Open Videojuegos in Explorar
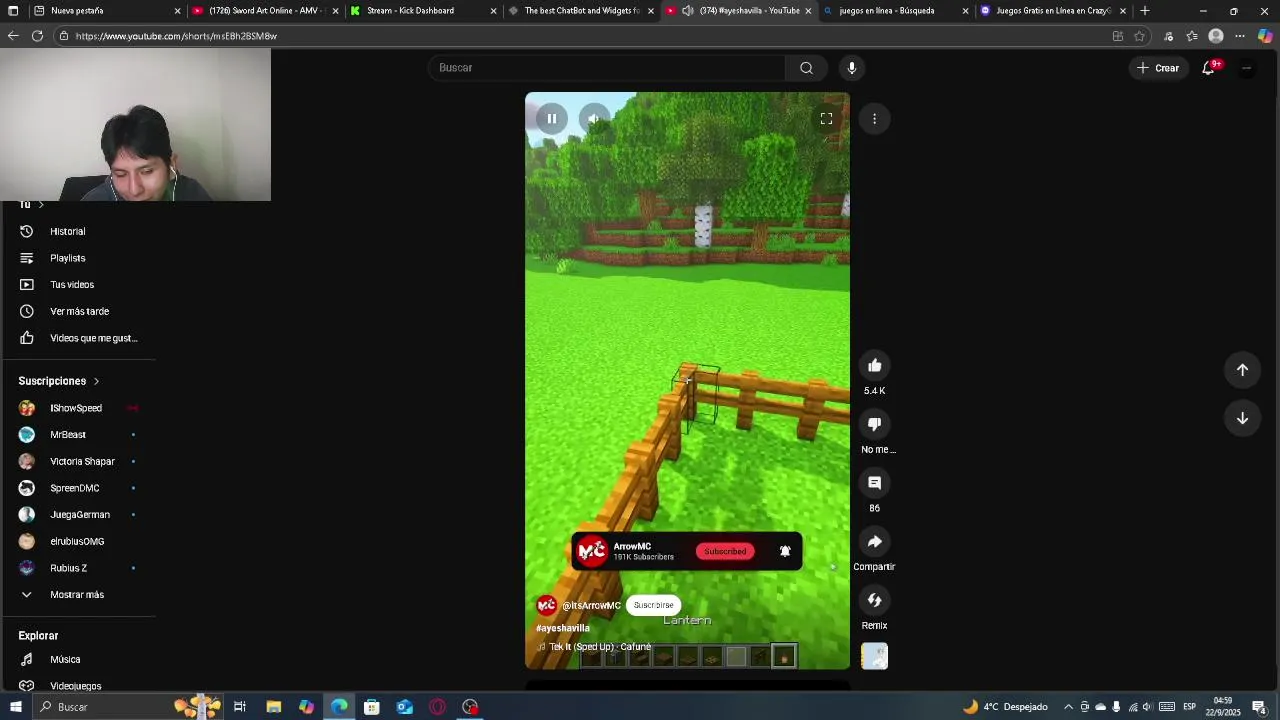This screenshot has width=1280, height=720. (78, 686)
